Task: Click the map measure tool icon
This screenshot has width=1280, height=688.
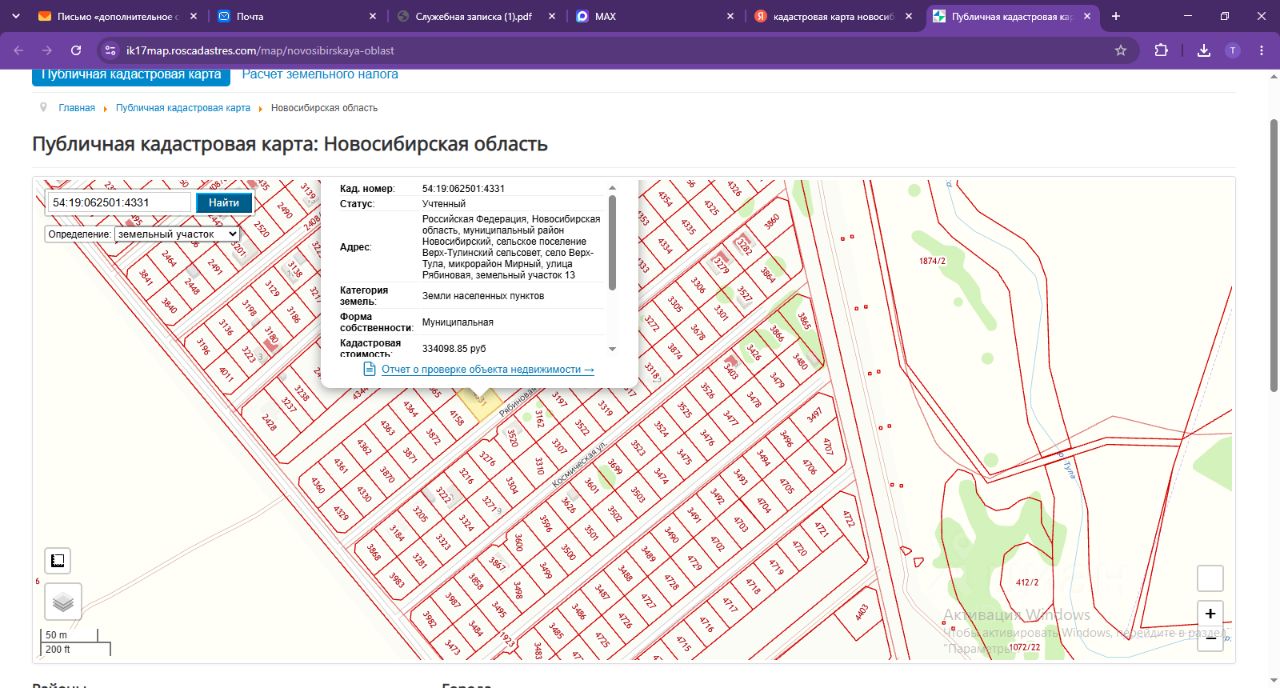Action: click(58, 560)
